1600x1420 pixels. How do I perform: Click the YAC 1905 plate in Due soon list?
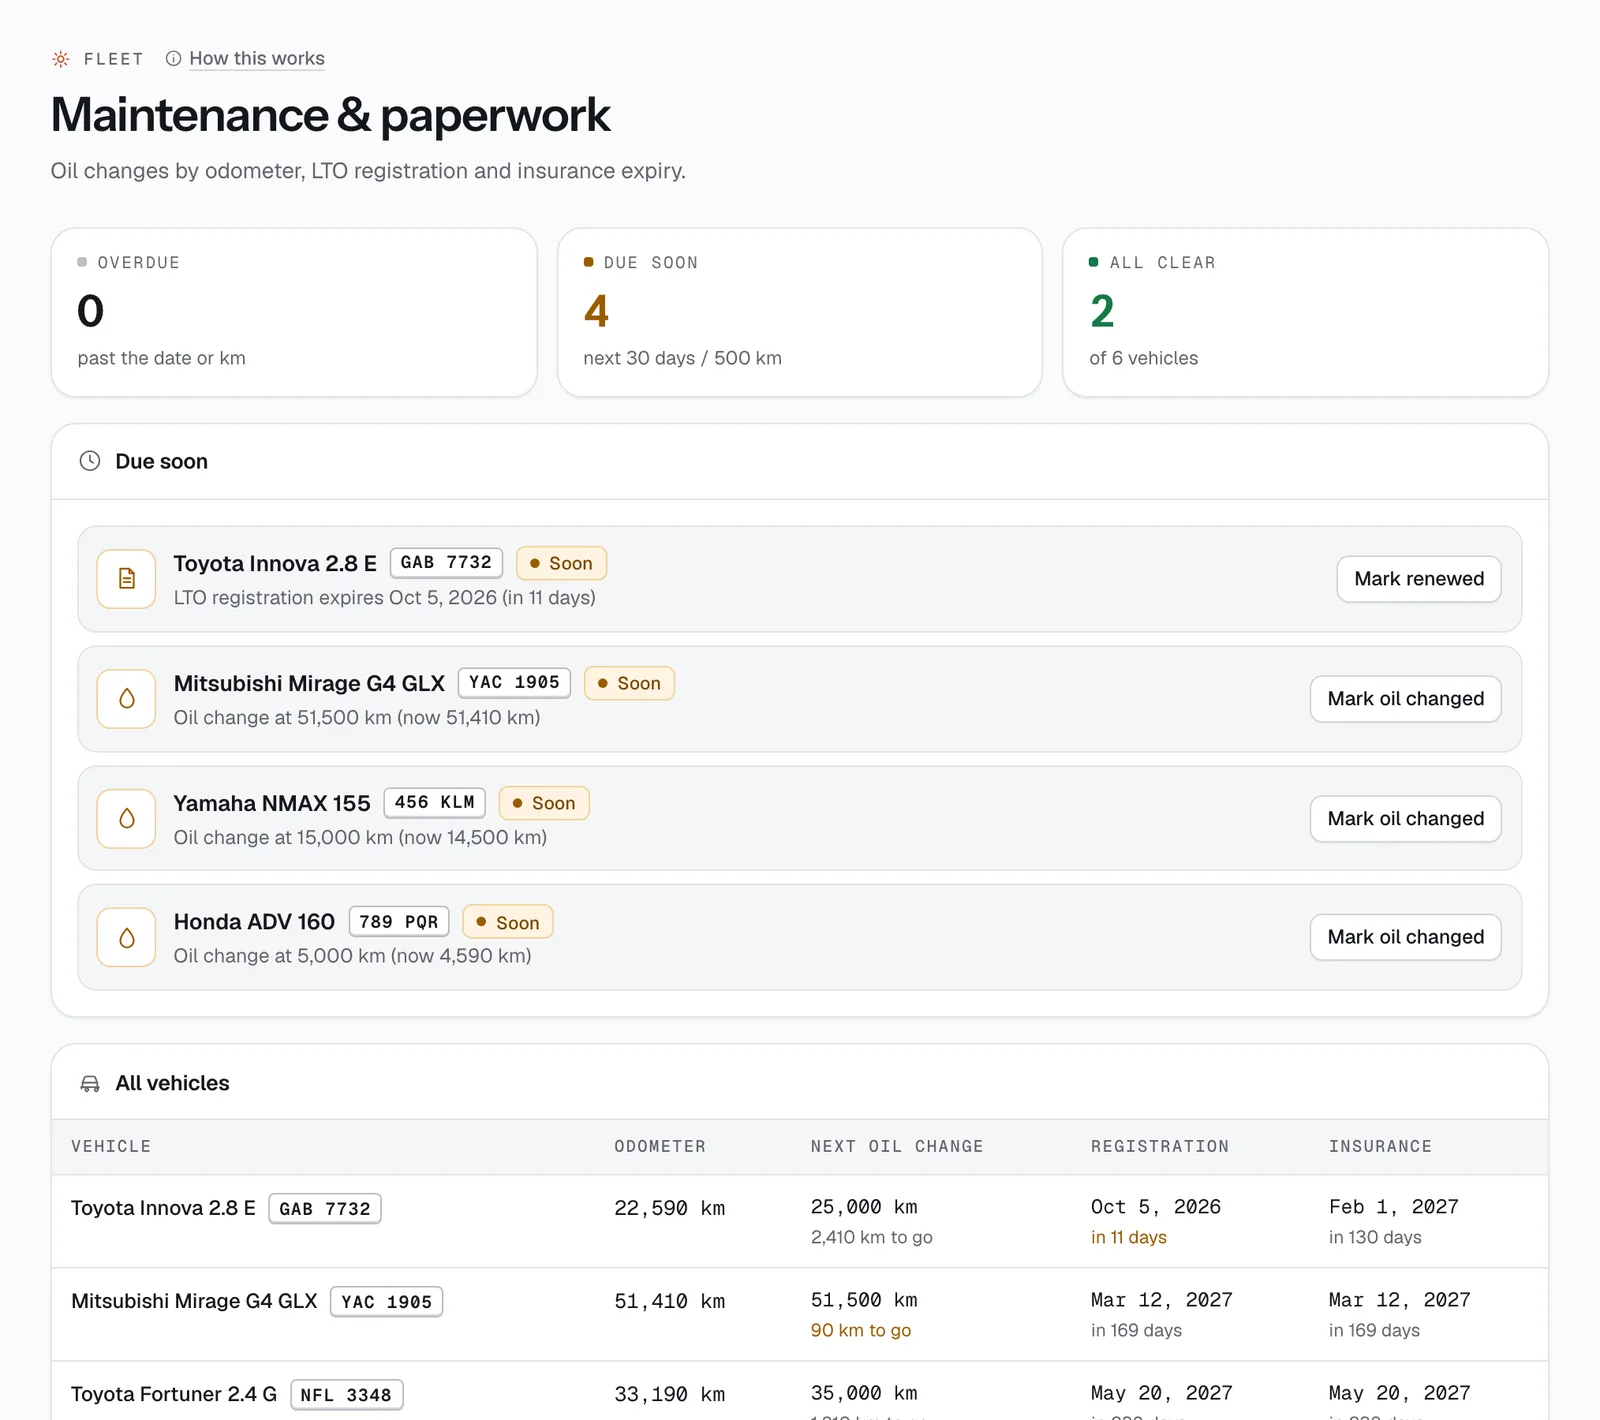[x=514, y=682]
